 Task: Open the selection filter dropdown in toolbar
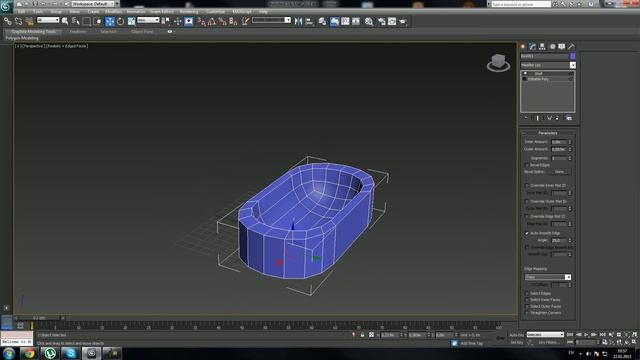click(48, 20)
